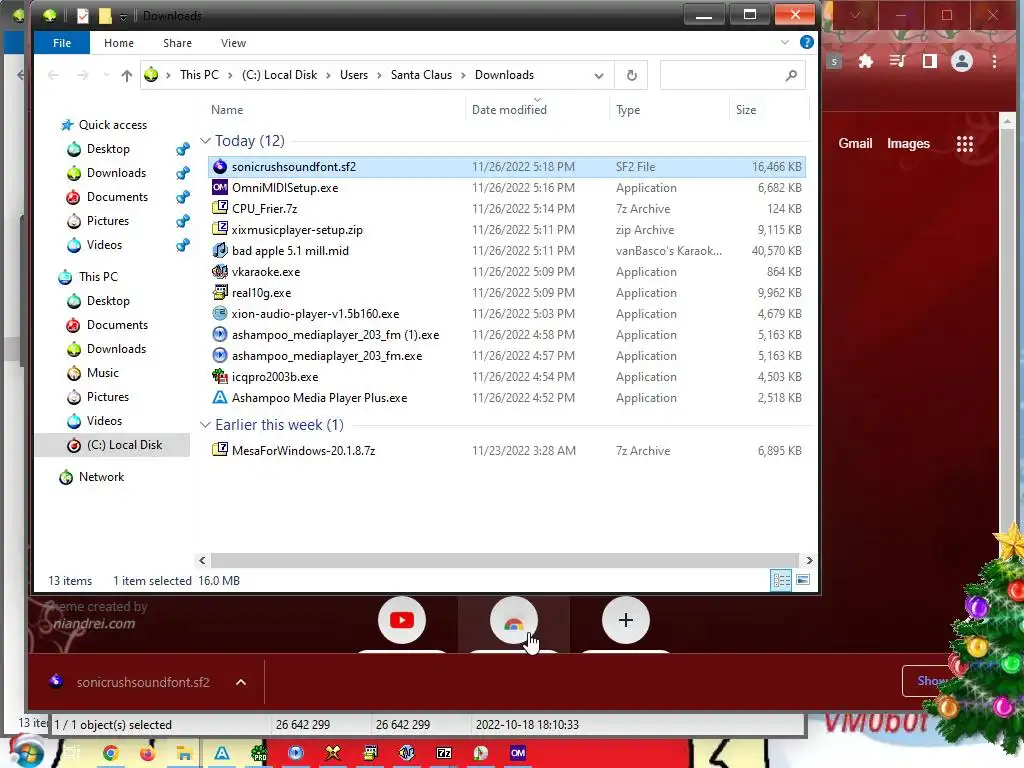This screenshot has width=1024, height=768.
Task: Open Videos folder under This PC
Action: point(104,421)
